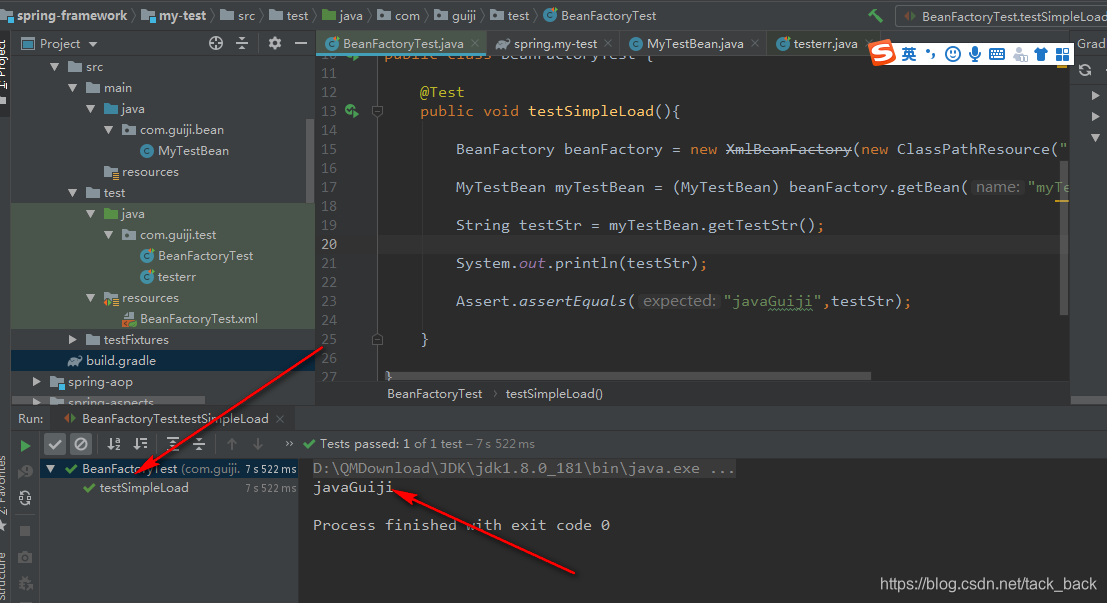Close the BeanFactoryTest.java tab

pos(475,44)
